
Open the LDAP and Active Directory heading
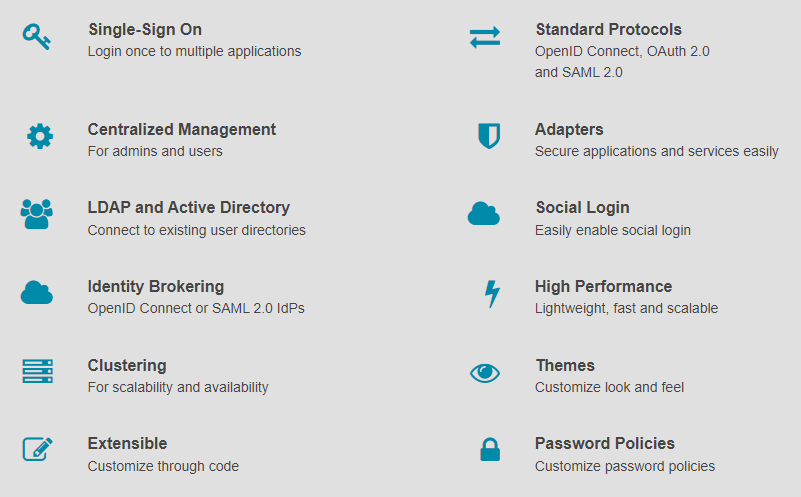[x=189, y=207]
